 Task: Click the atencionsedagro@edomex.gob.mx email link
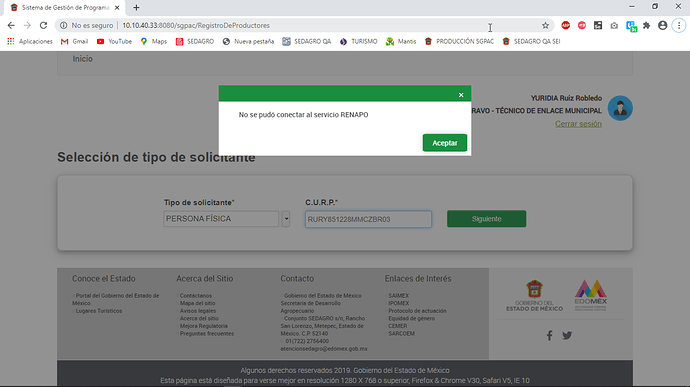[324, 349]
